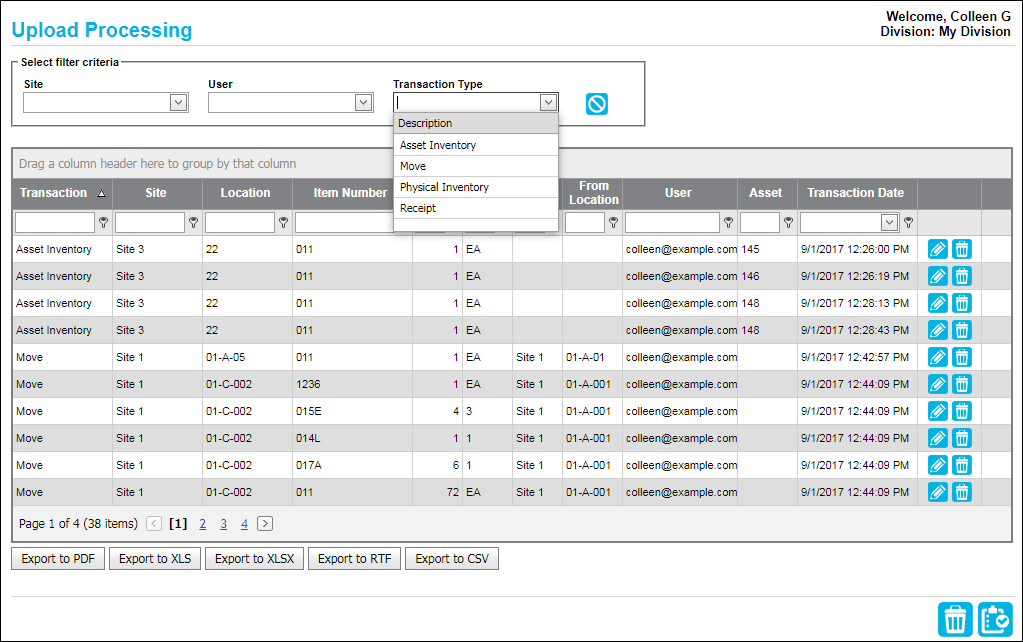Delete the Move row for item 014L

962,438
